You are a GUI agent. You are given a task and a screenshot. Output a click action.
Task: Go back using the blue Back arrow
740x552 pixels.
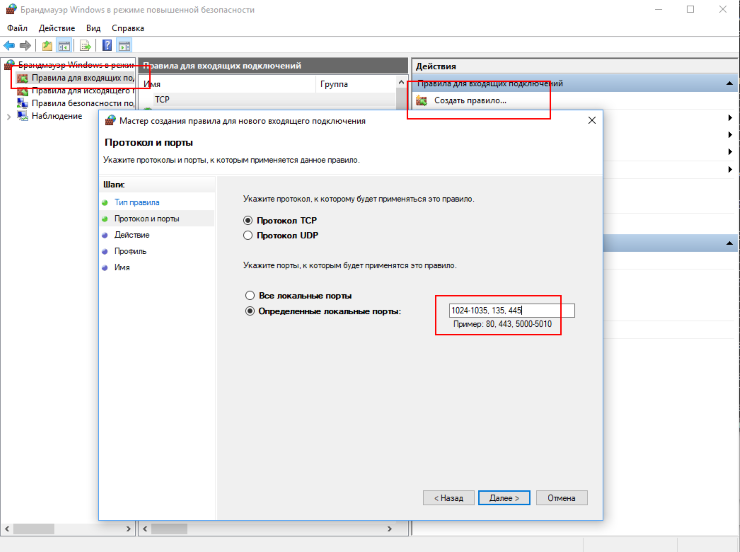[x=9, y=45]
